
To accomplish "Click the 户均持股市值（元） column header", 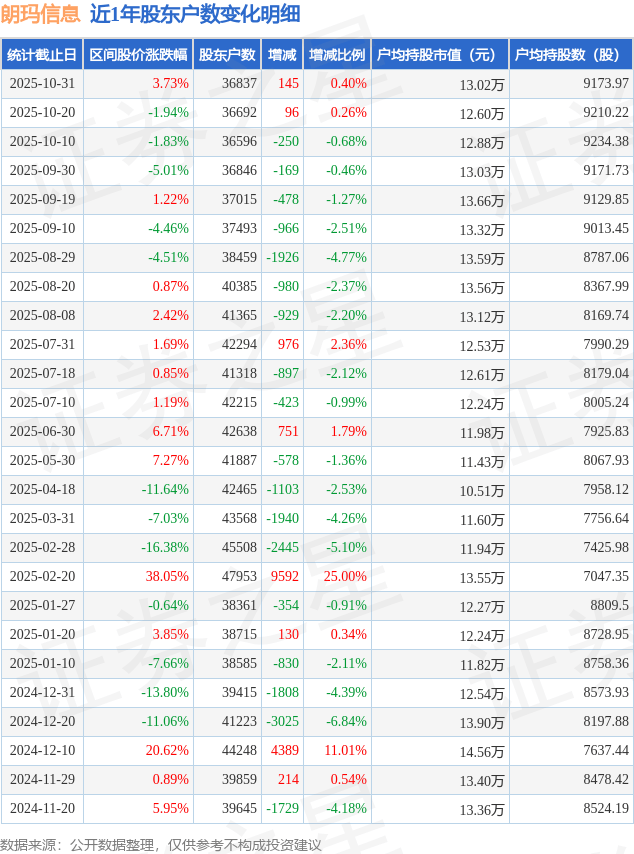I will [x=439, y=55].
